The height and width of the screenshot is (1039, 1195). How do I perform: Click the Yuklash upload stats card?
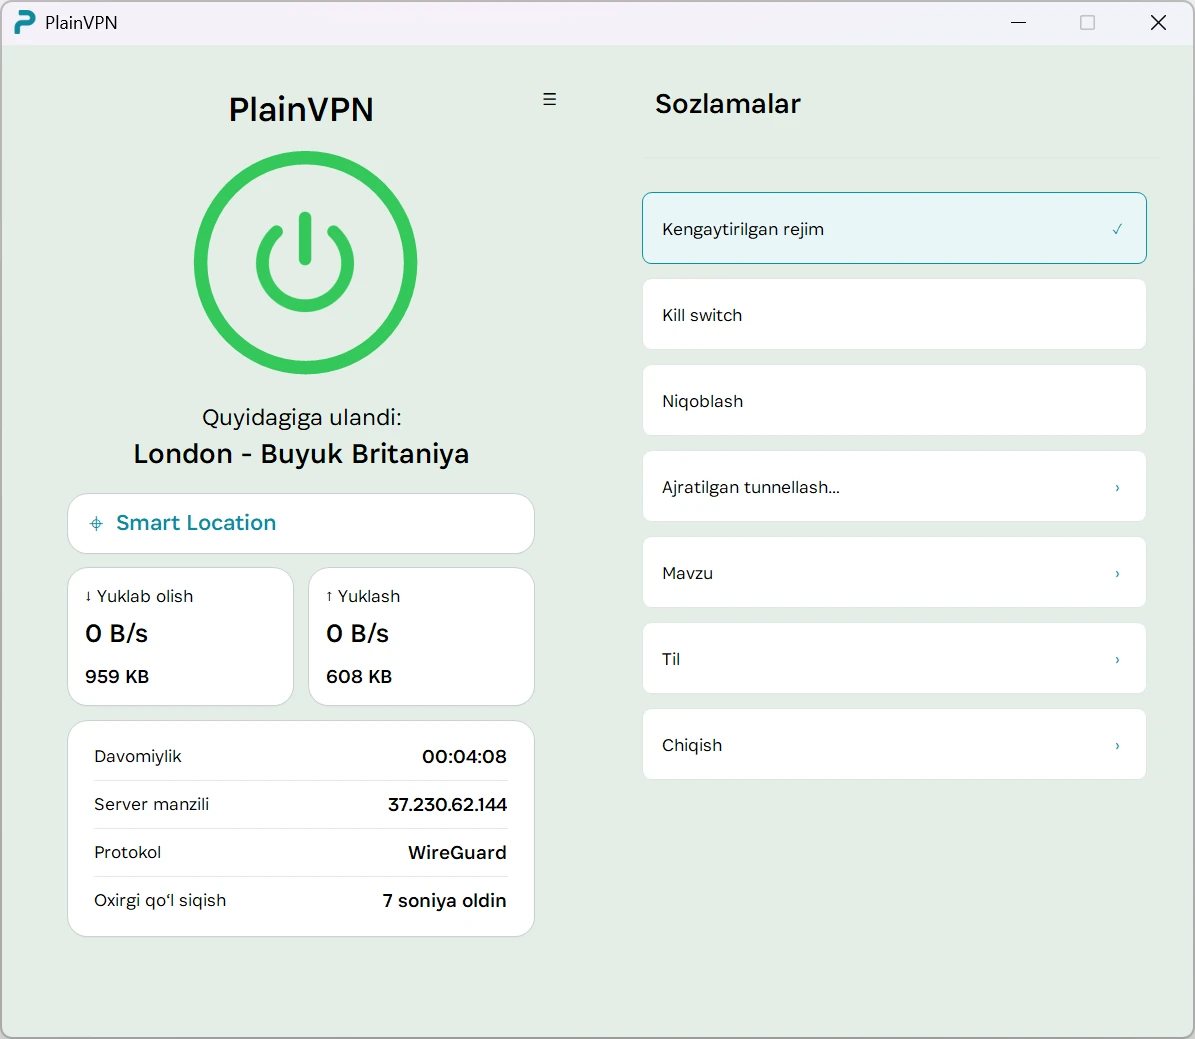click(421, 637)
